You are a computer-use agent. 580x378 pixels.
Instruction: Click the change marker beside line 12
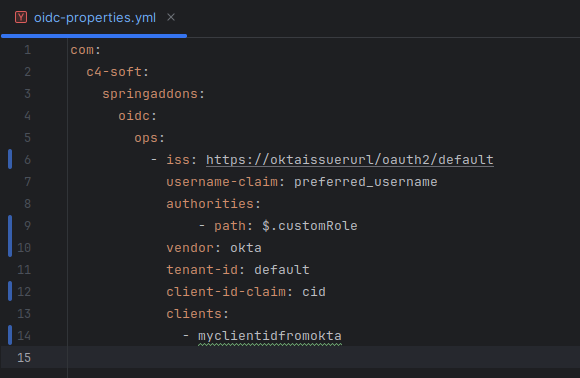click(x=10, y=291)
